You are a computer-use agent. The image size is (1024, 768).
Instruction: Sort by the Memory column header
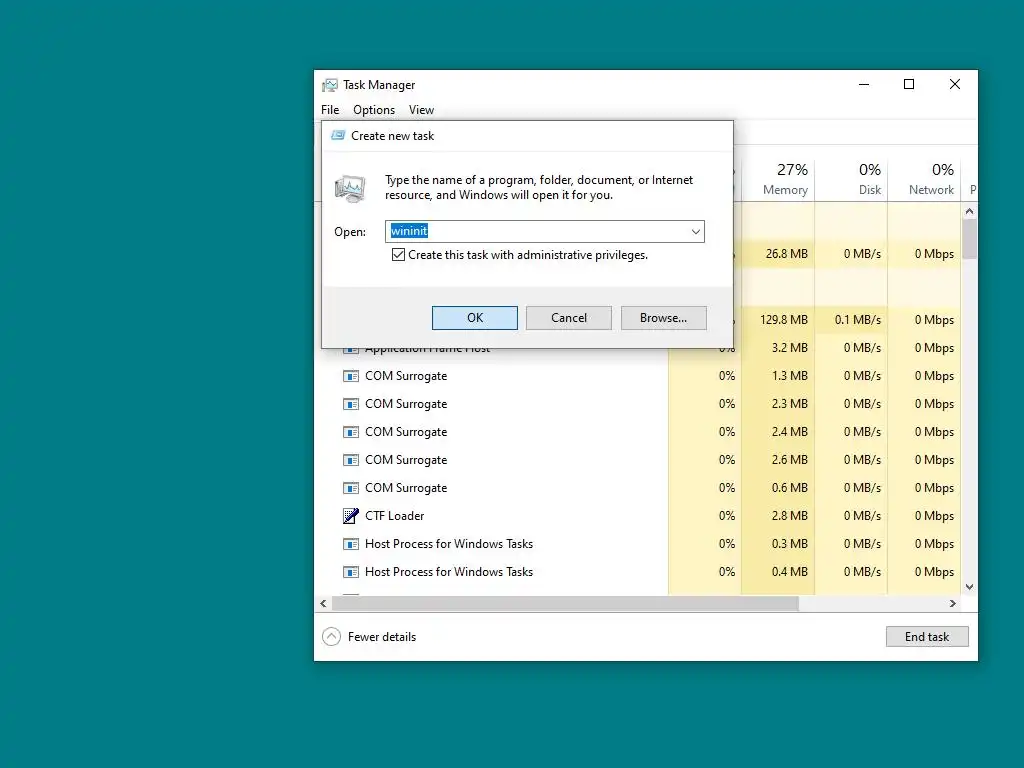tap(778, 179)
